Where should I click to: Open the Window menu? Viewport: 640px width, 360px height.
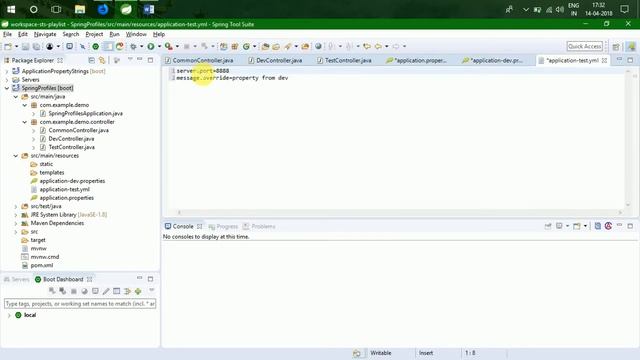136,34
